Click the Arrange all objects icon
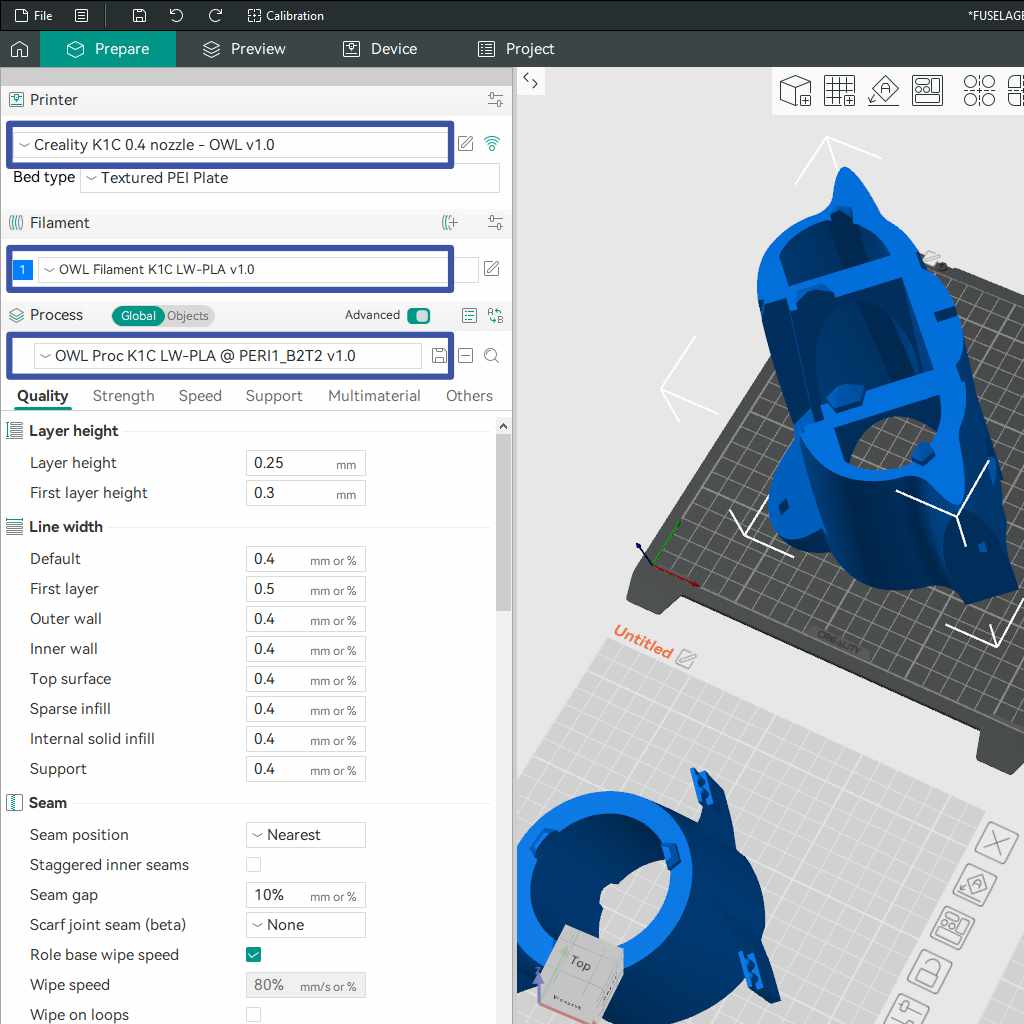The width and height of the screenshot is (1024, 1024). [927, 90]
